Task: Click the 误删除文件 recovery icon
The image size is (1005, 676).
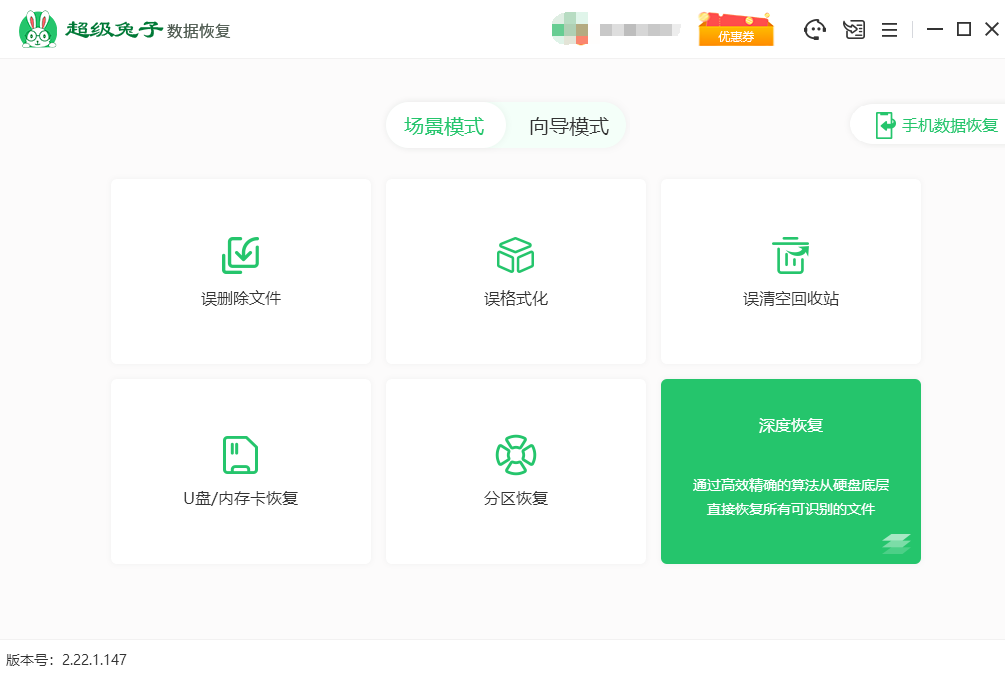Action: pos(240,256)
